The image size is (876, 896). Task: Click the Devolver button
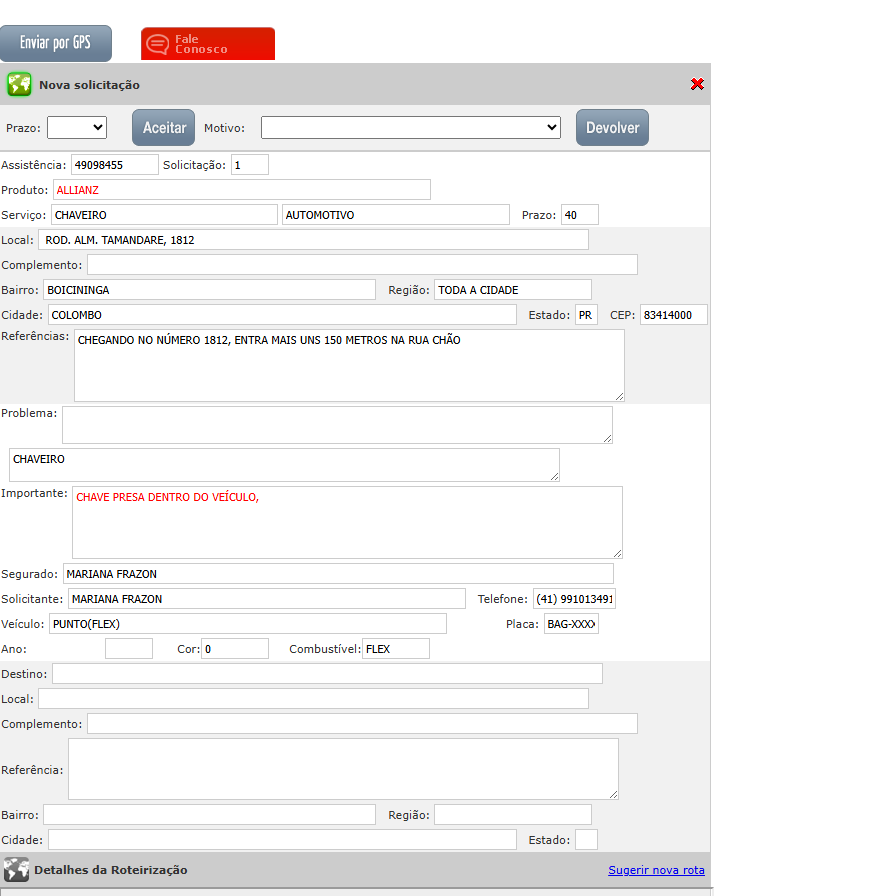pyautogui.click(x=613, y=127)
